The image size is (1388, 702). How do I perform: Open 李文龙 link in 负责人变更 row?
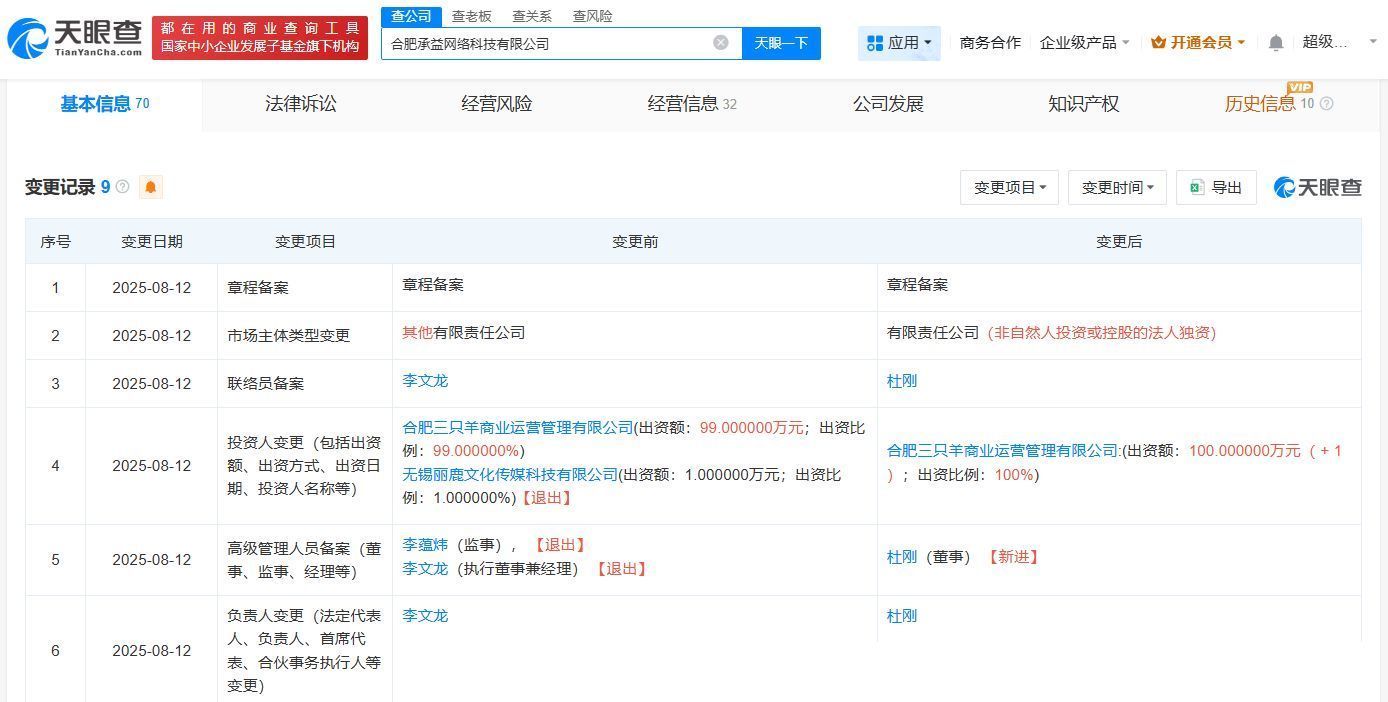click(x=425, y=616)
